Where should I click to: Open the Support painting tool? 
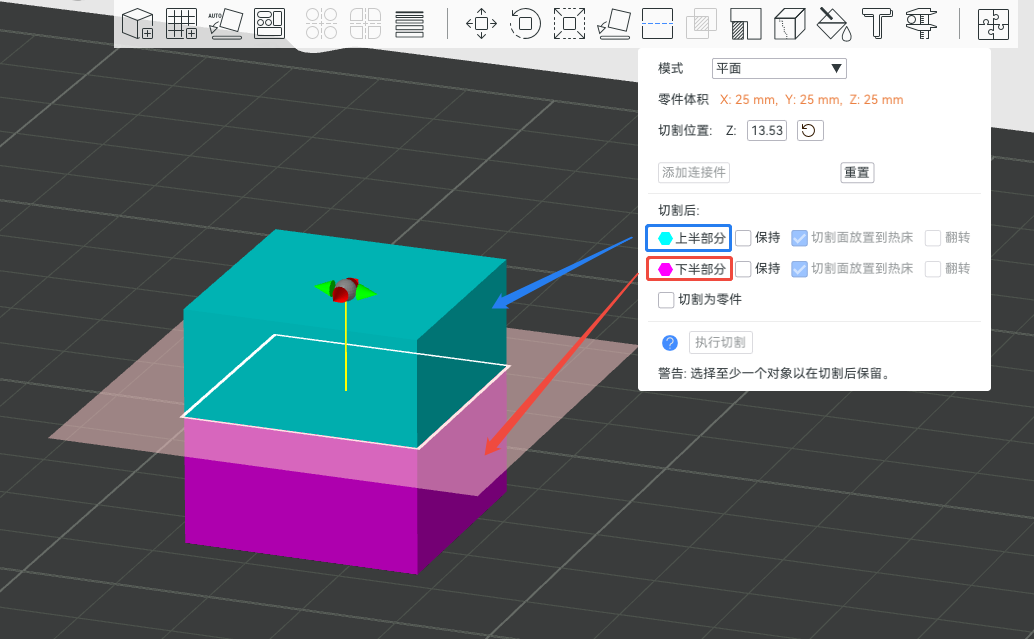click(x=746, y=24)
